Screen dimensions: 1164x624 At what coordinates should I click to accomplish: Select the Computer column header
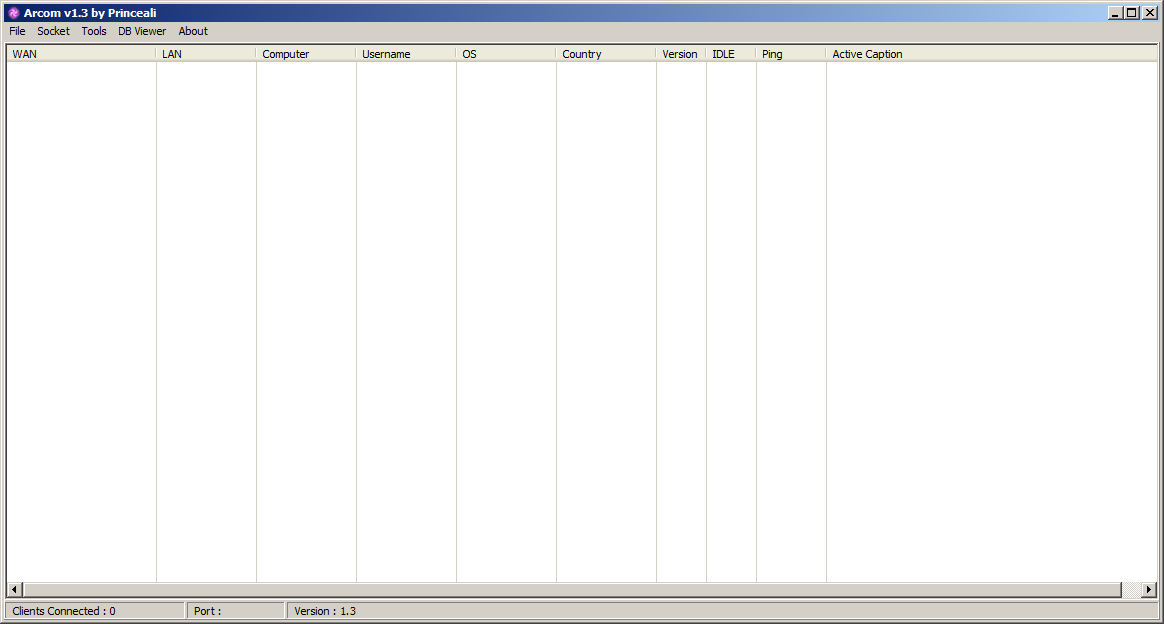306,54
